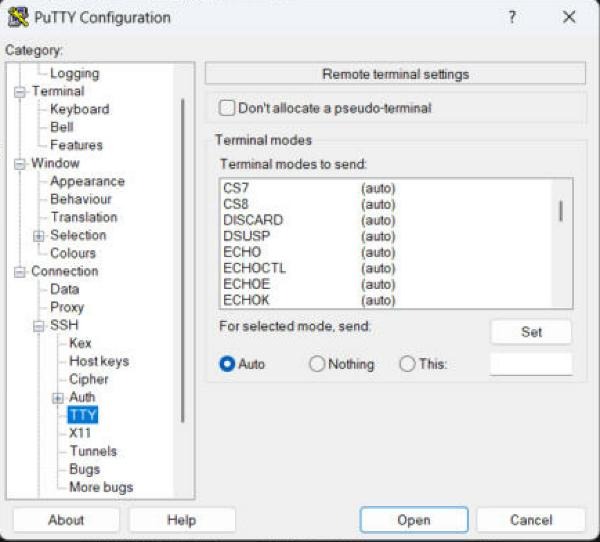Select DISCARD in terminal modes list

point(386,220)
